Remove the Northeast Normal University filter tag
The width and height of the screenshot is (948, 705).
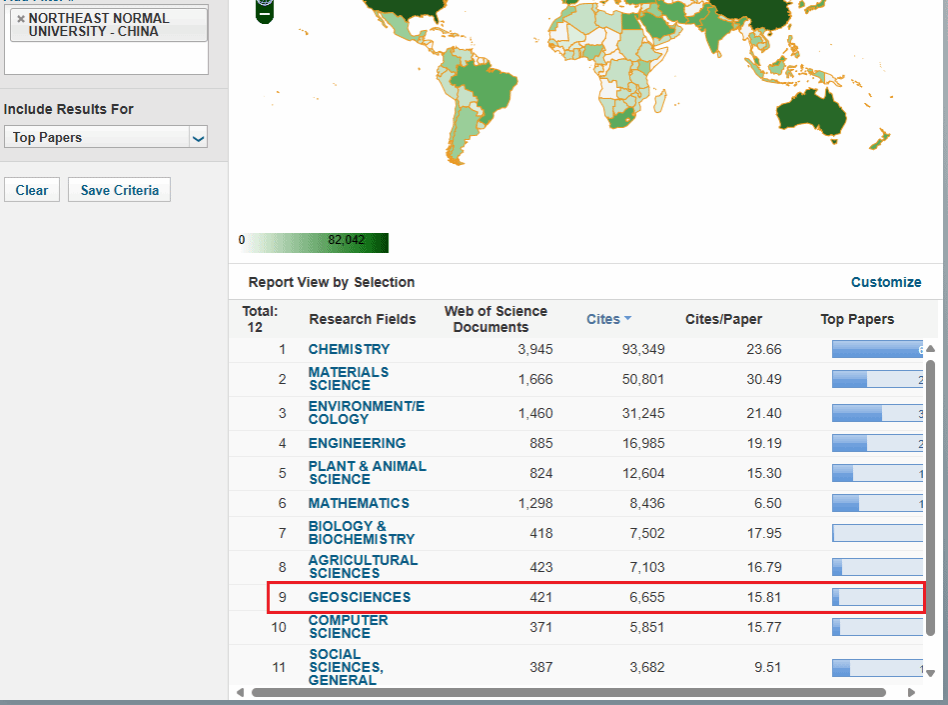click(x=20, y=19)
